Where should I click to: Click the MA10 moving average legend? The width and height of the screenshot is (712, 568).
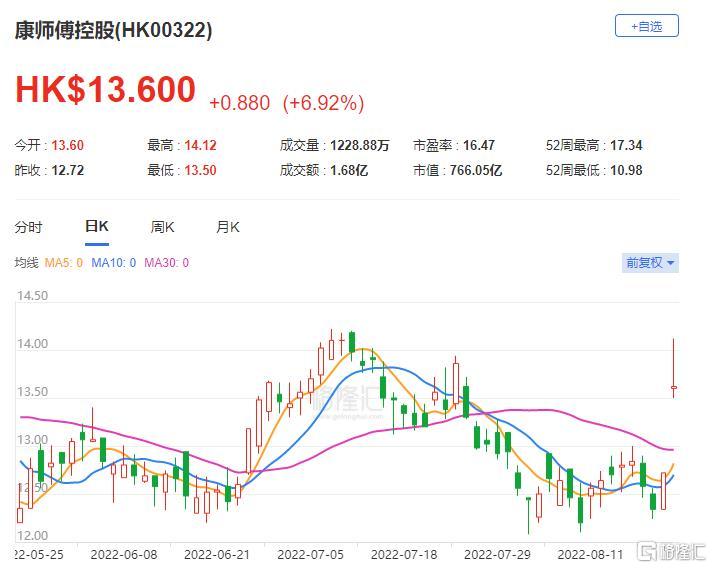tap(114, 263)
